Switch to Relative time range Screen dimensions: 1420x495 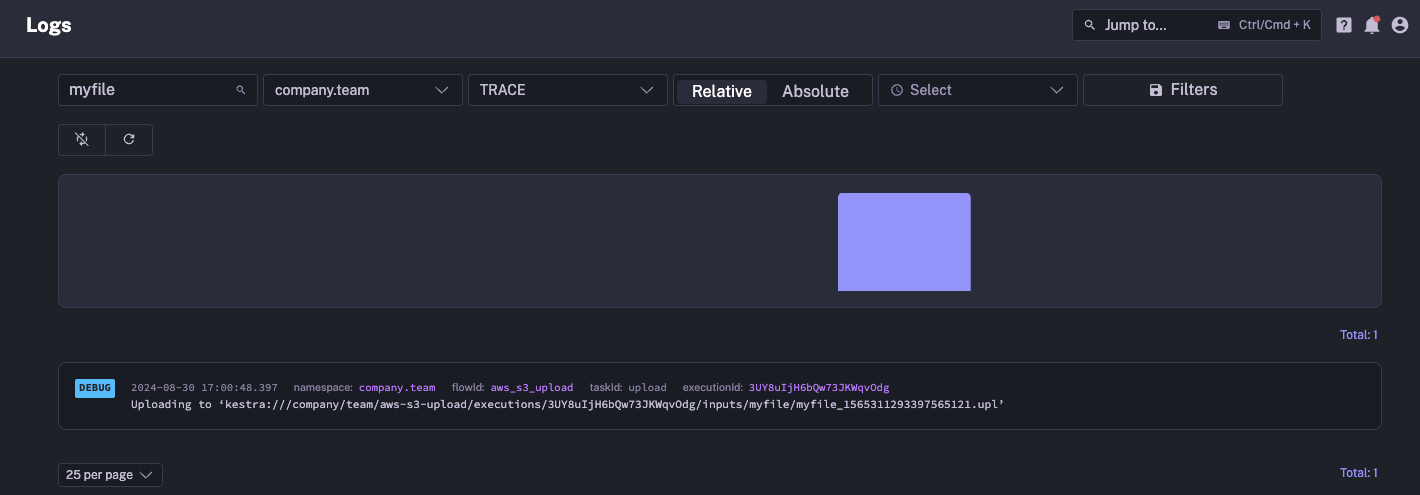[x=721, y=91]
